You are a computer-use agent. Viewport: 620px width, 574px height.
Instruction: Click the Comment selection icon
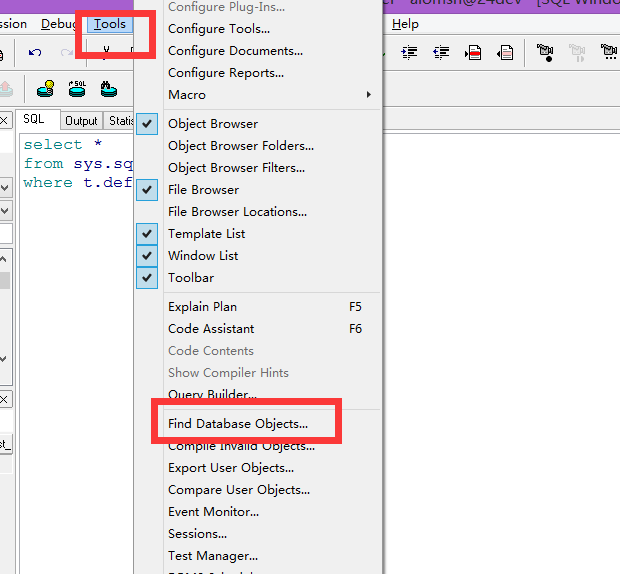473,53
